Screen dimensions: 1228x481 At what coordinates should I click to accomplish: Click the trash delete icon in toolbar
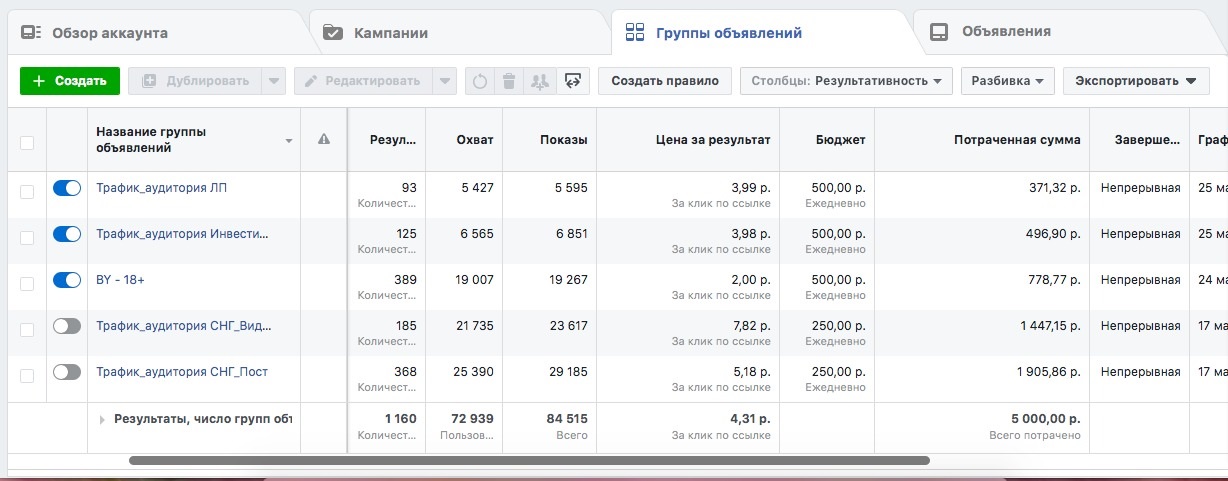(510, 81)
